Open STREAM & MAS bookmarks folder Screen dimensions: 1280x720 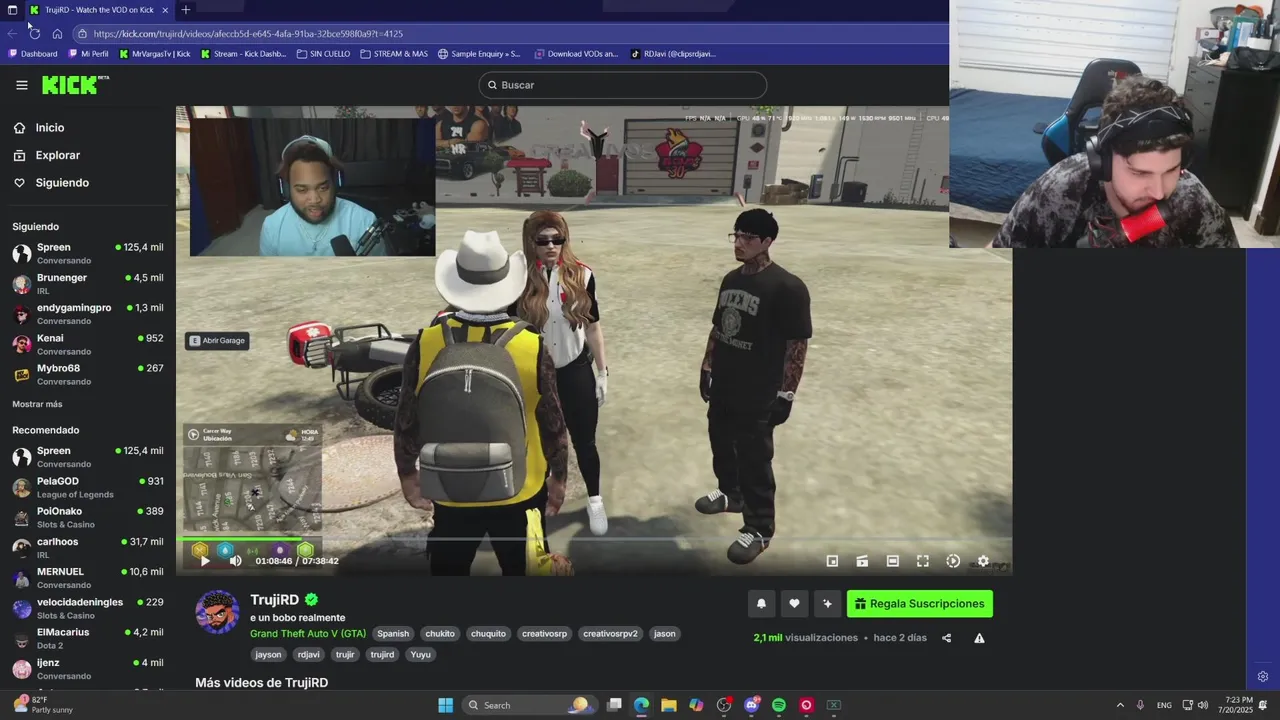(394, 54)
